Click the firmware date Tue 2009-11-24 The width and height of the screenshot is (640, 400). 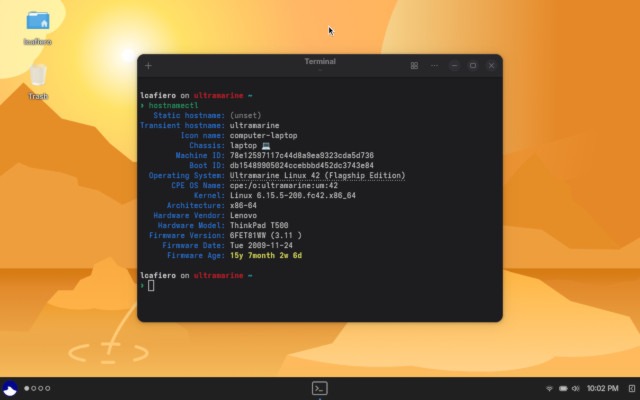pyautogui.click(x=261, y=245)
